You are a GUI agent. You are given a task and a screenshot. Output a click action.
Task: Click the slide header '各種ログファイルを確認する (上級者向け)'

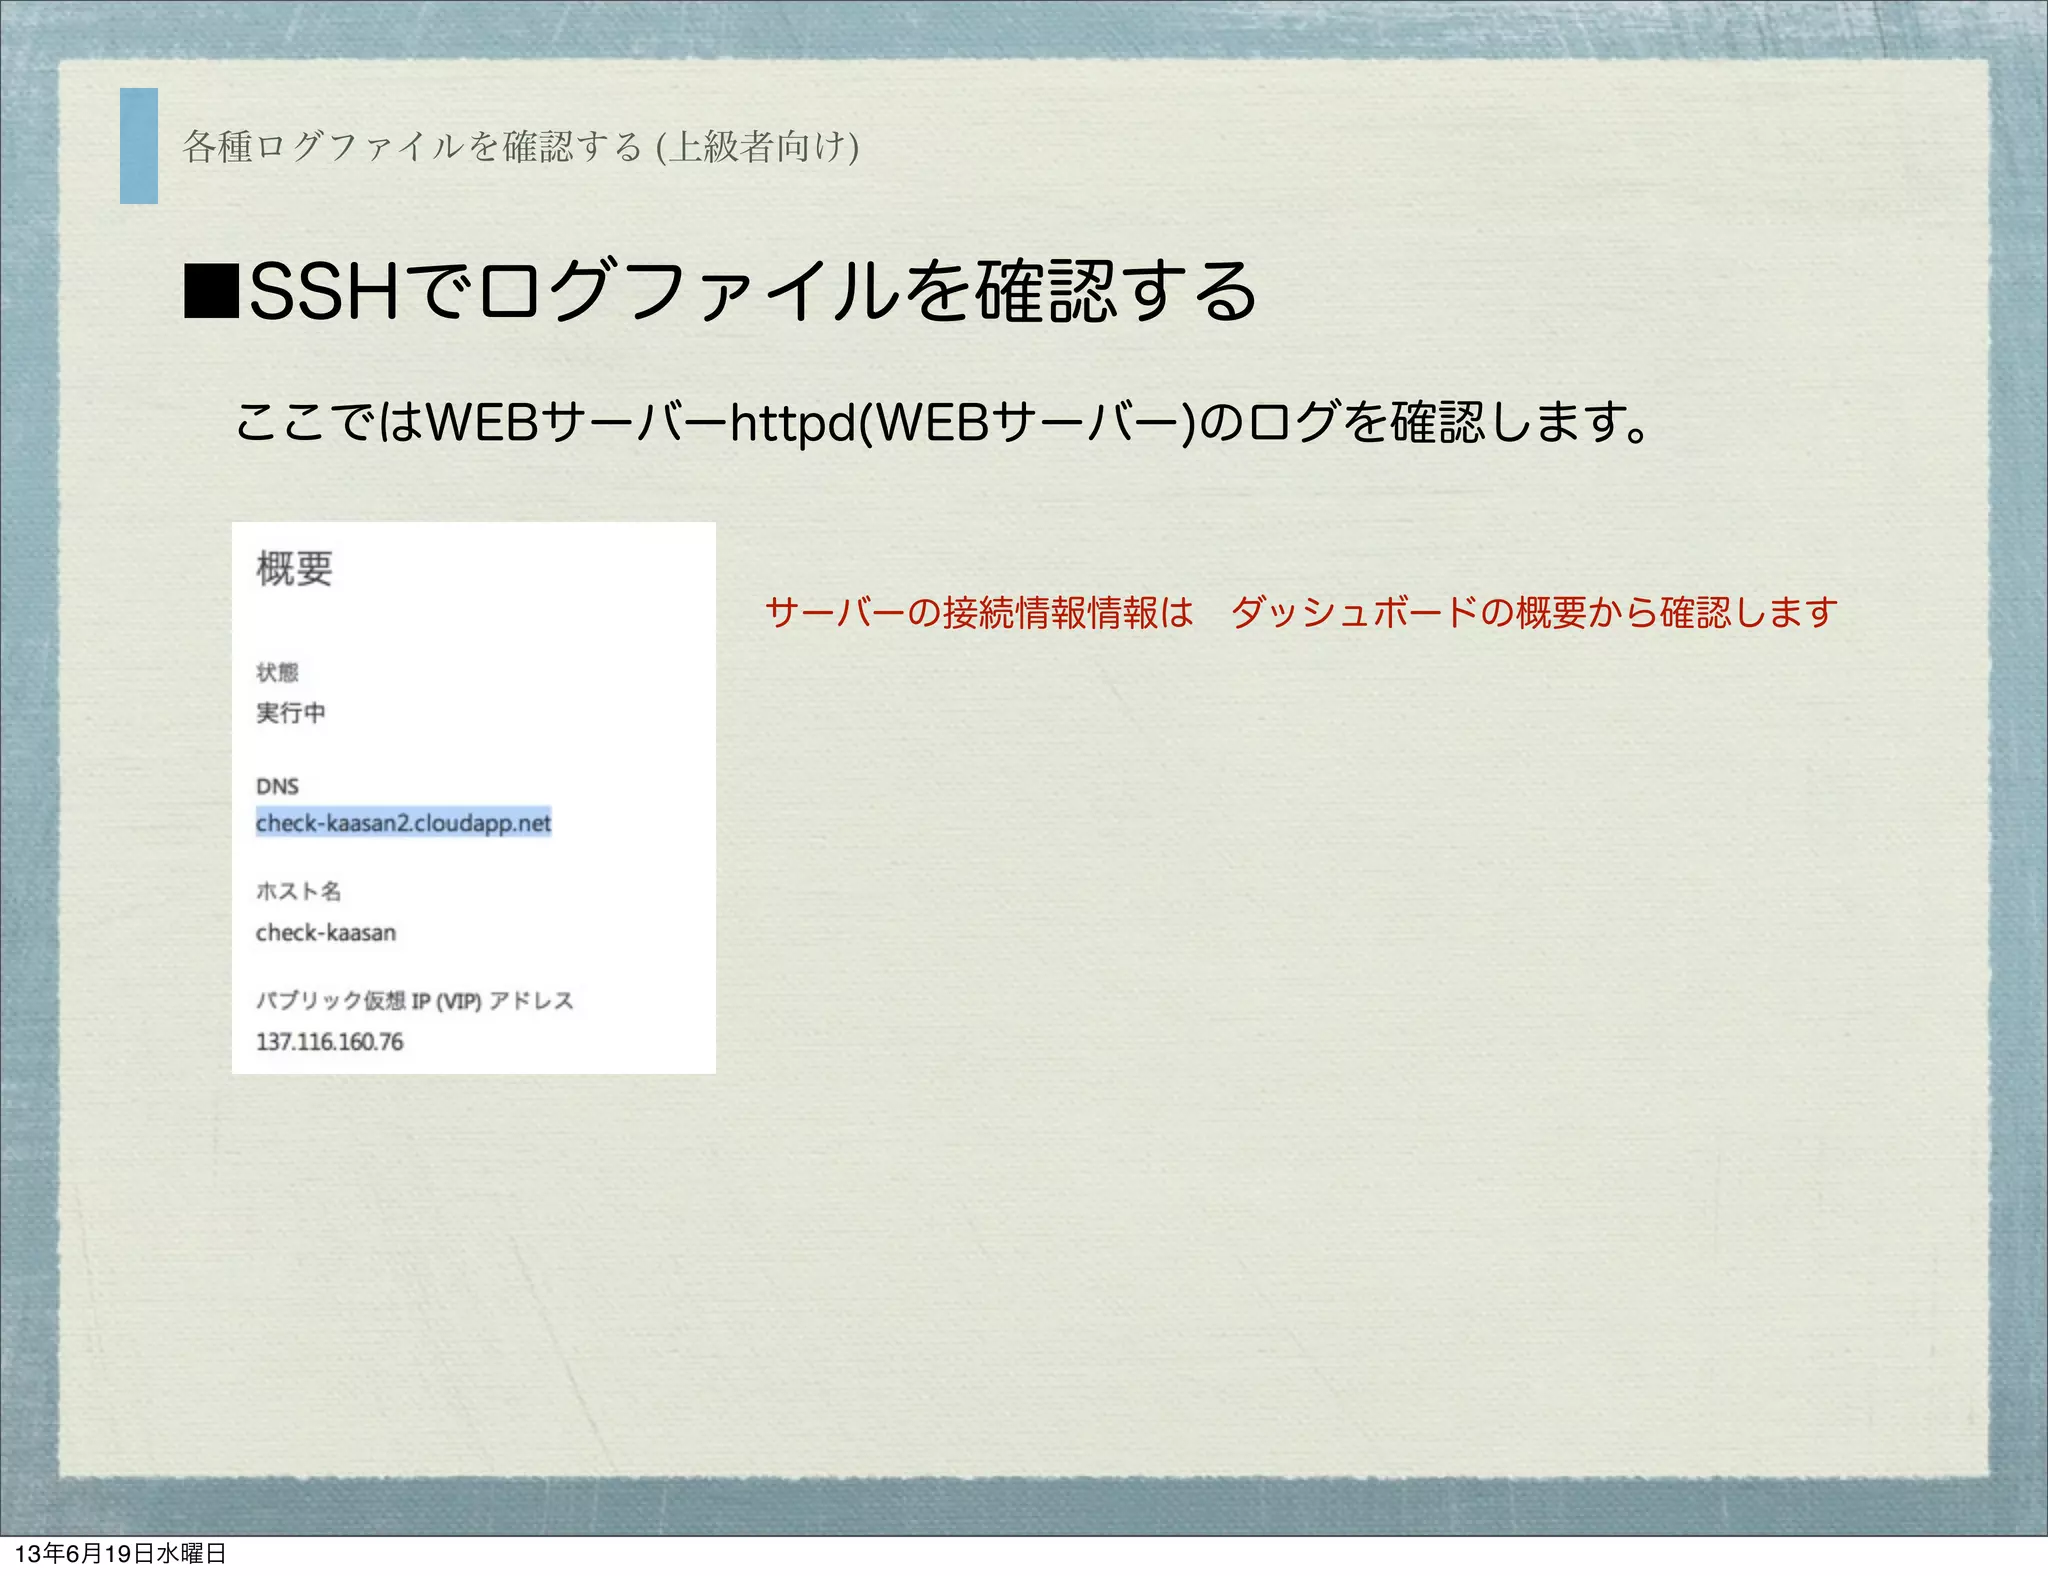[520, 147]
